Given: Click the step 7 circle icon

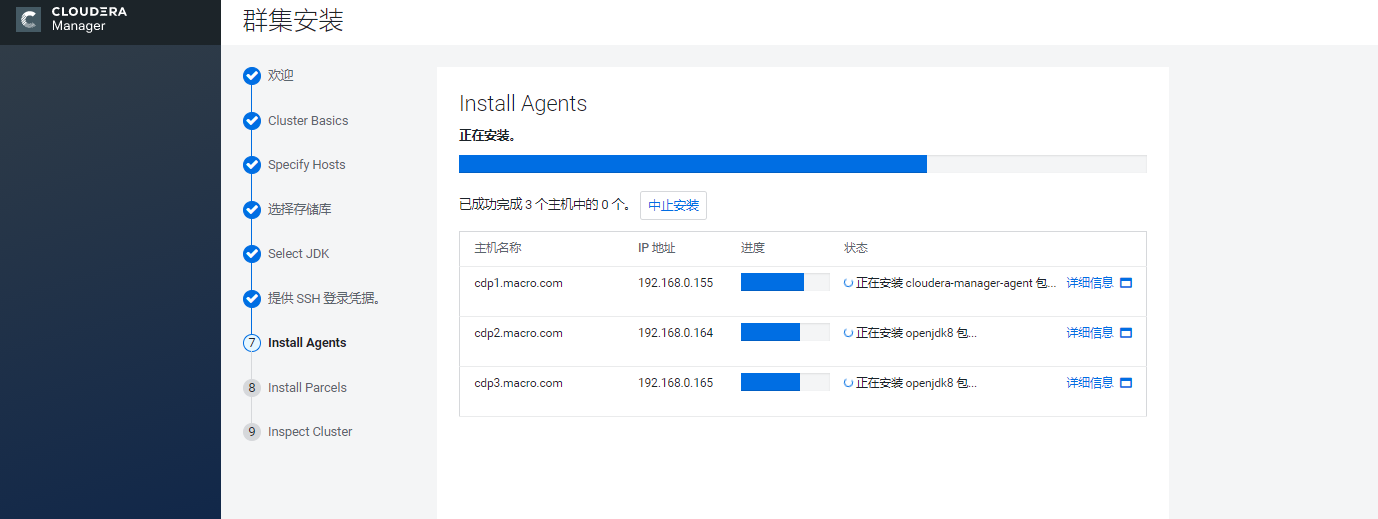Looking at the screenshot, I should [x=252, y=343].
